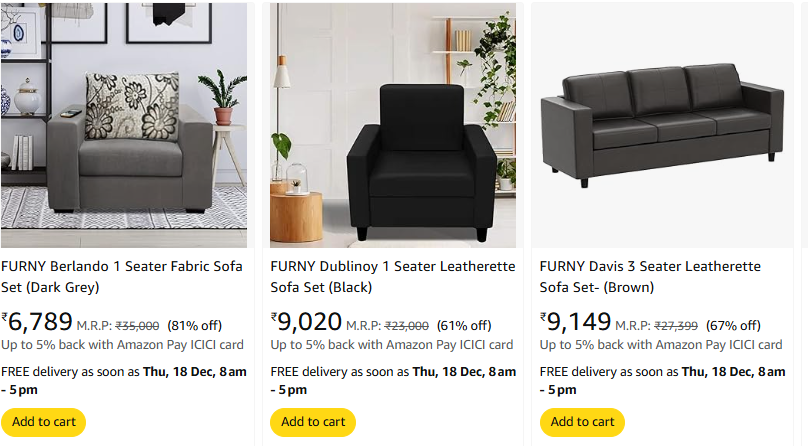
Task: Click the 67% off discount label
Action: tap(733, 326)
